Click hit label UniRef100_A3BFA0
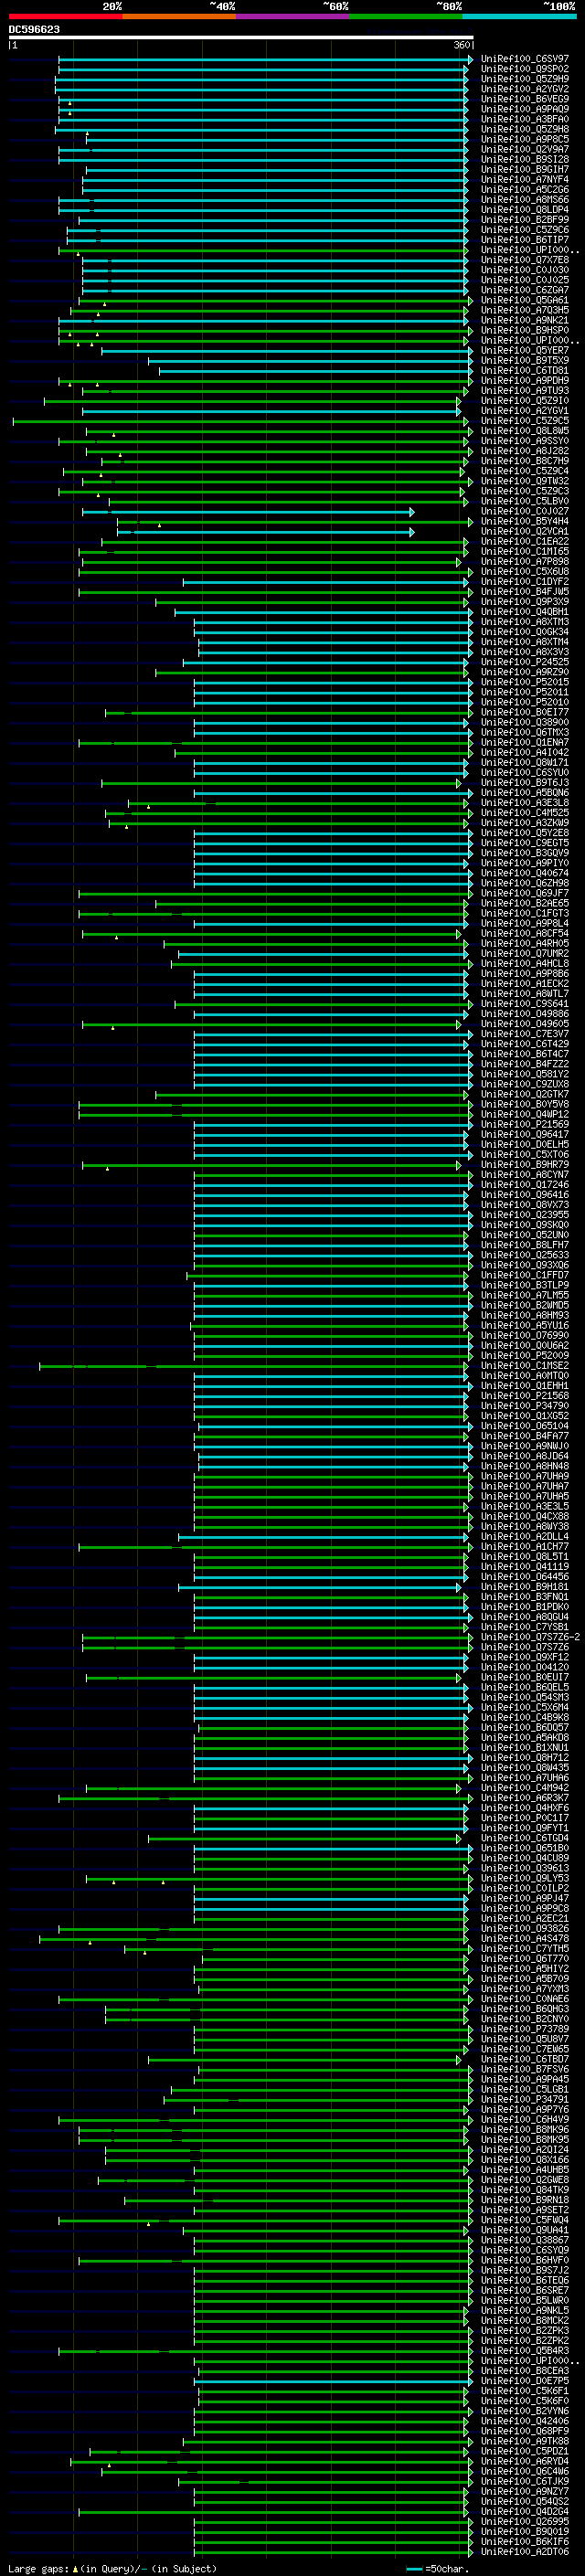This screenshot has width=585, height=2576. (x=525, y=119)
